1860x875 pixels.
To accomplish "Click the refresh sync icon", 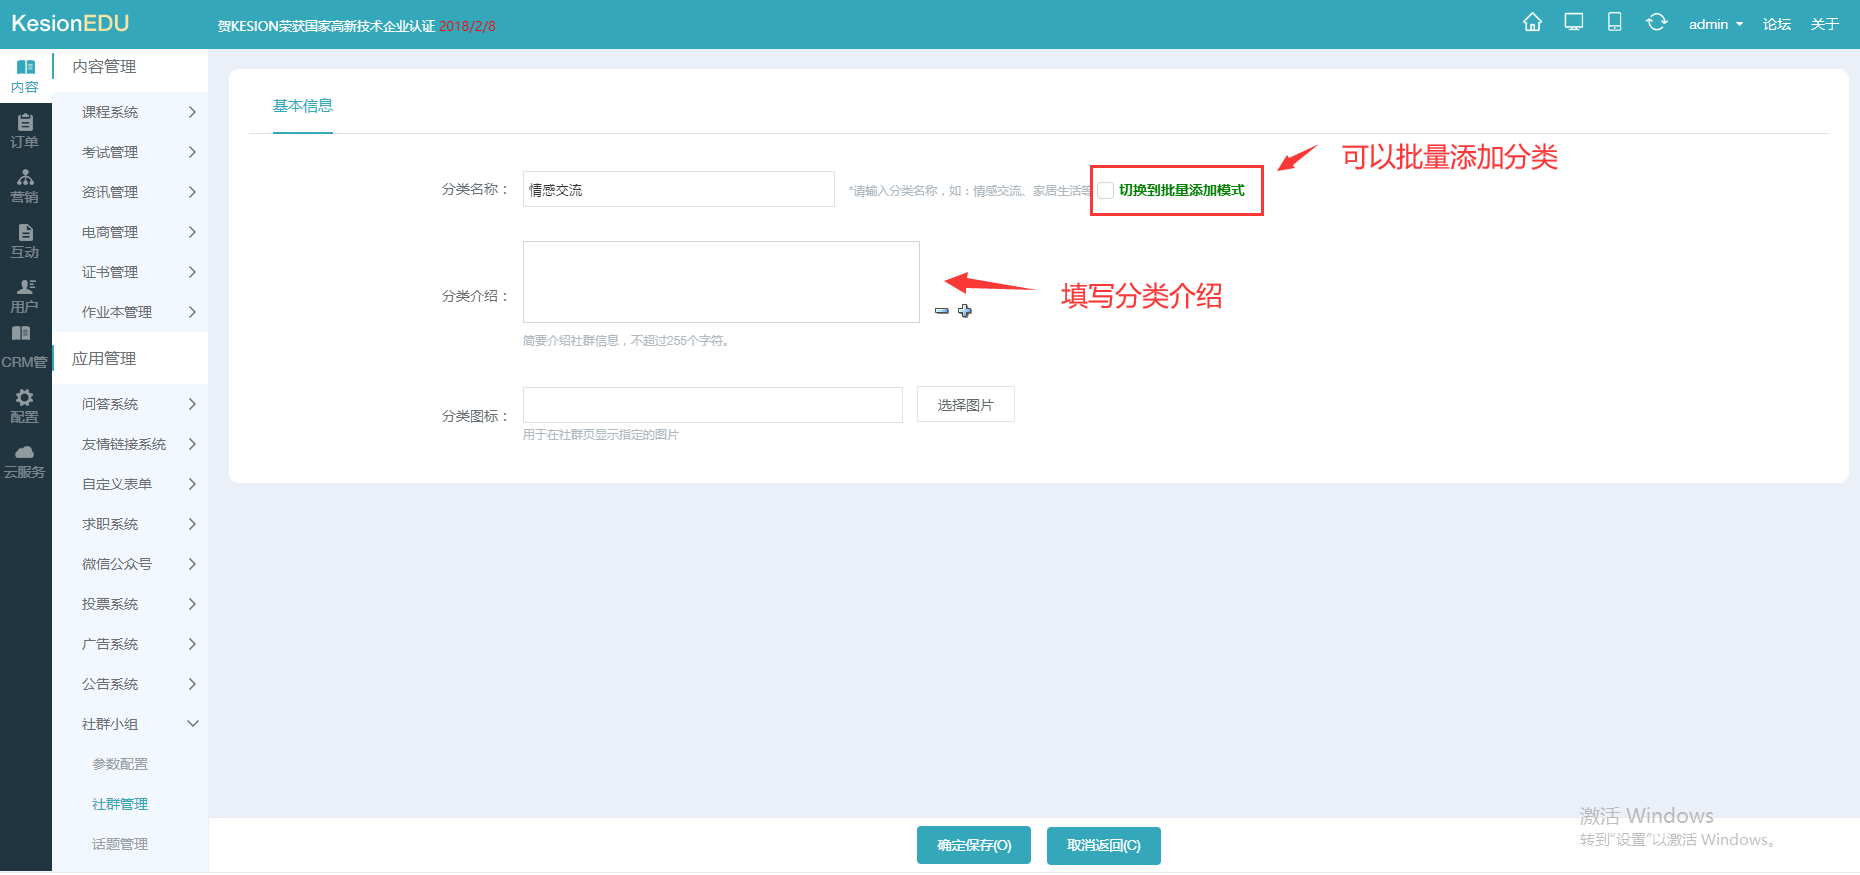I will (1657, 22).
